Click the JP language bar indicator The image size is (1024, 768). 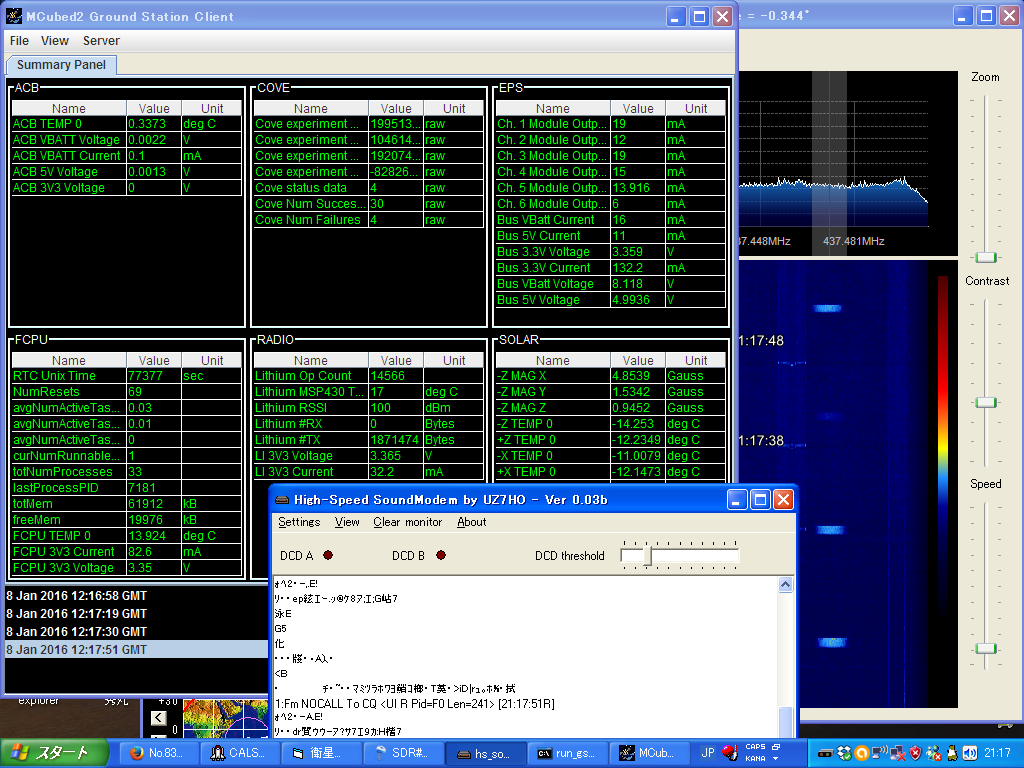(x=708, y=753)
